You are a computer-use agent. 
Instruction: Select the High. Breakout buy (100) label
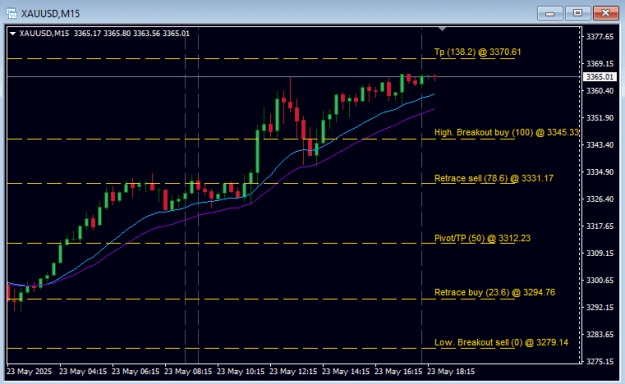[506, 132]
